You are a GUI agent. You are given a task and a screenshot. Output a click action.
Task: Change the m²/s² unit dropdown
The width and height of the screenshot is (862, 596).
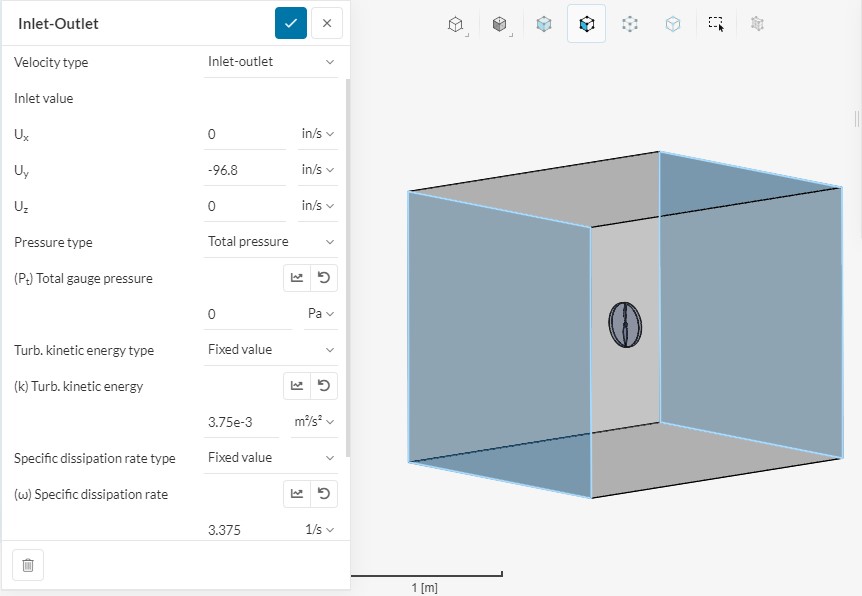tap(314, 422)
